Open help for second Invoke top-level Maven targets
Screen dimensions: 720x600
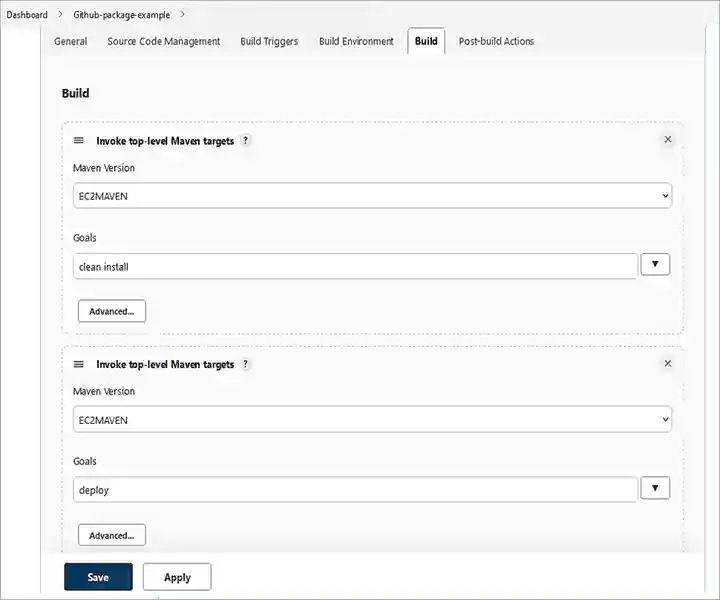coord(246,365)
